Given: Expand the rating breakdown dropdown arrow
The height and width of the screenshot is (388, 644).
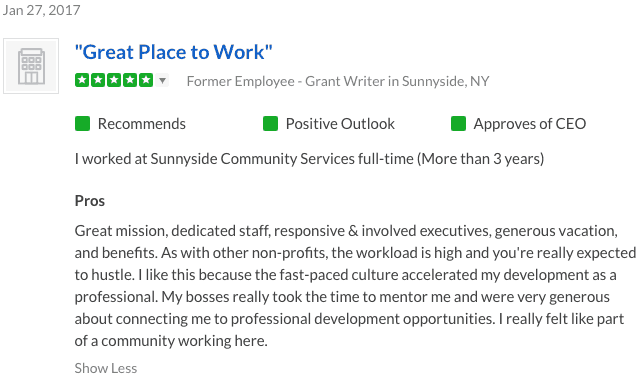Looking at the screenshot, I should pyautogui.click(x=163, y=80).
